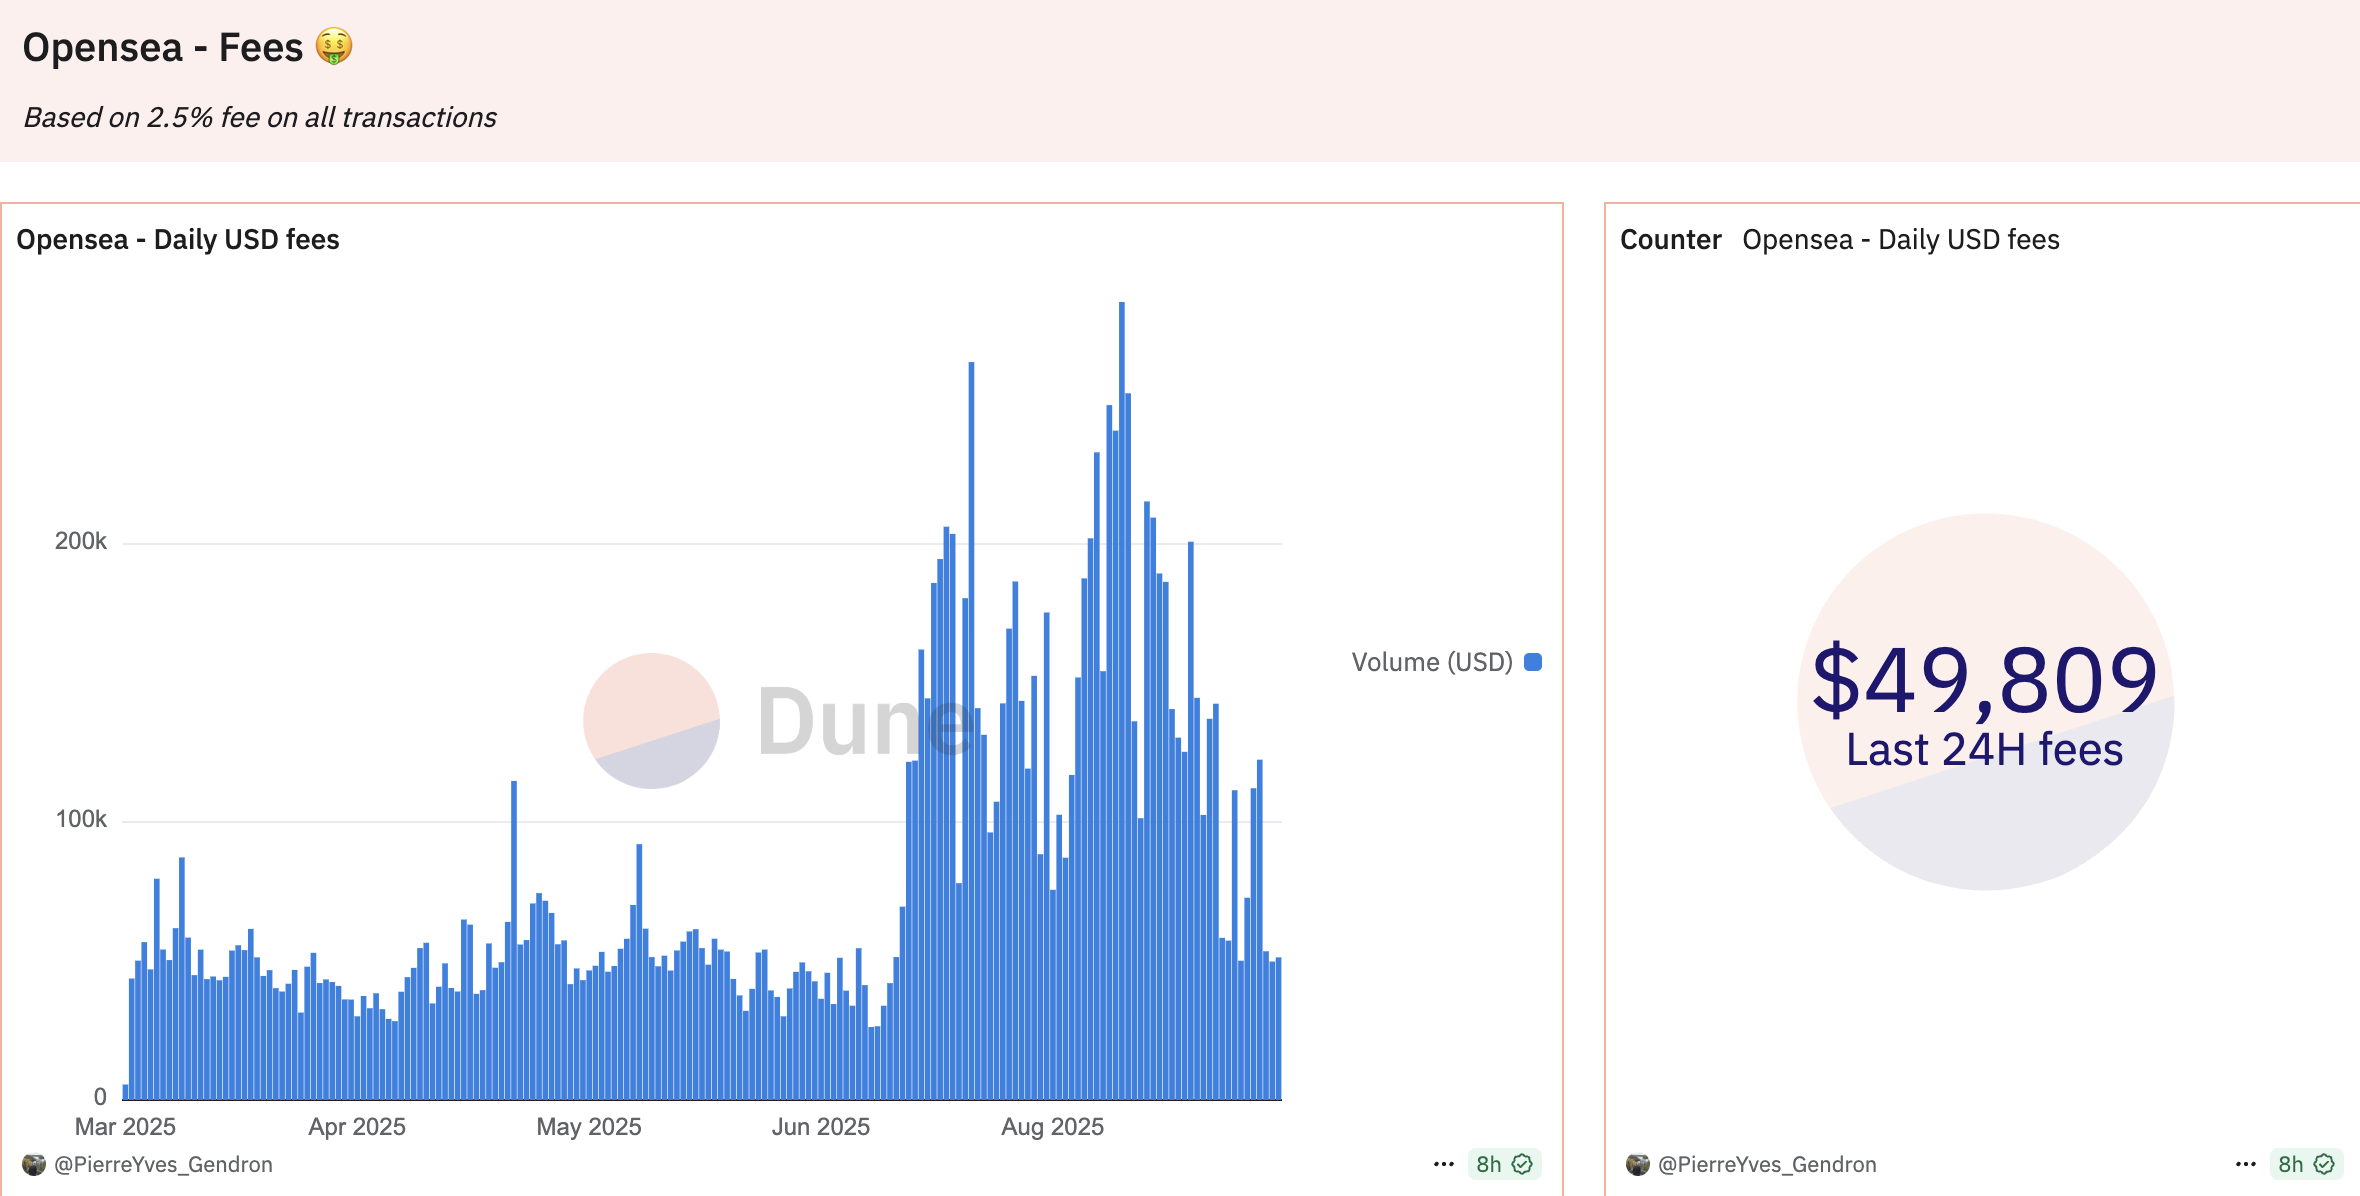Toggle the Volume (USD) legend series
This screenshot has width=2360, height=1196.
[1431, 662]
